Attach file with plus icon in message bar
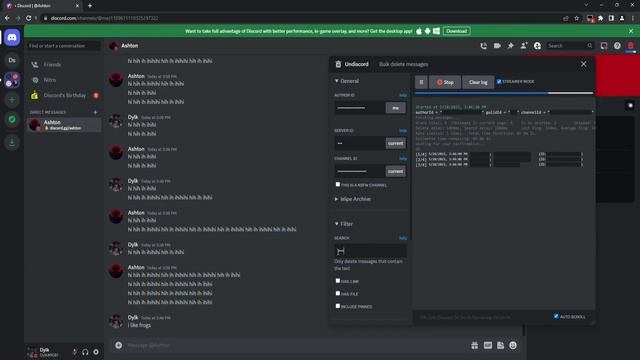 pyautogui.click(x=118, y=345)
